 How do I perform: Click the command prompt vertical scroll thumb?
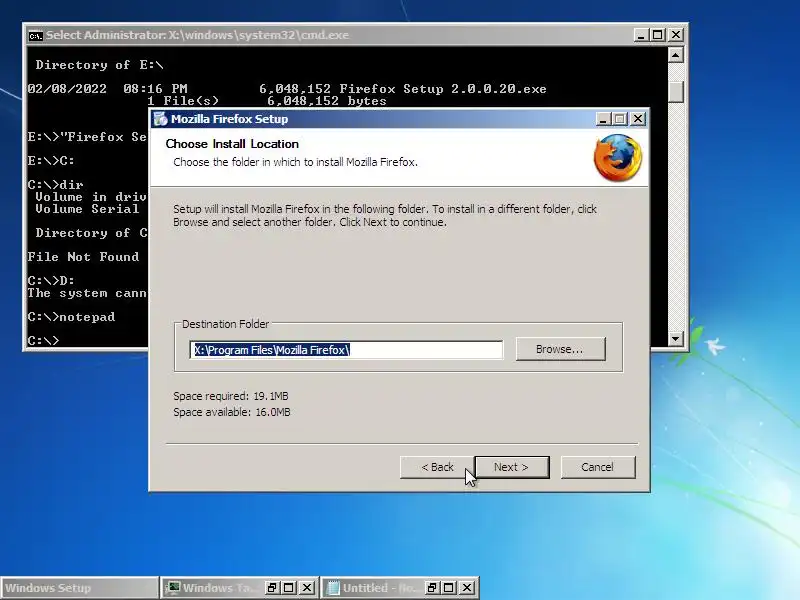(676, 92)
